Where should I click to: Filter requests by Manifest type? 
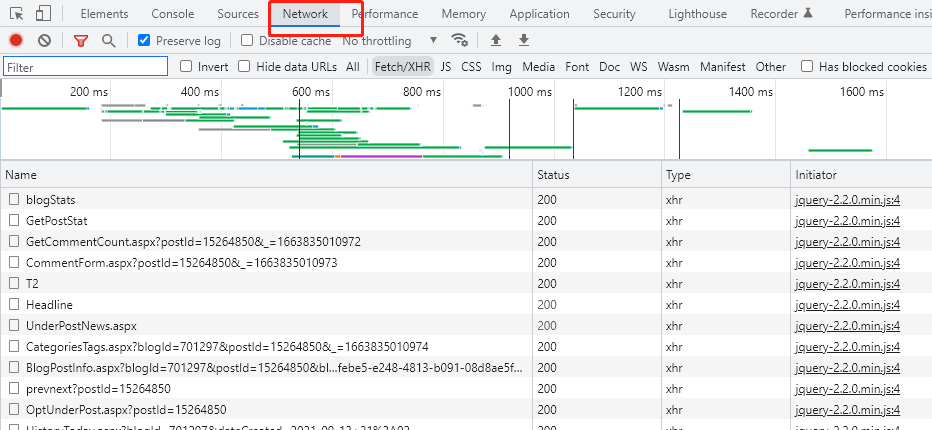(x=722, y=67)
